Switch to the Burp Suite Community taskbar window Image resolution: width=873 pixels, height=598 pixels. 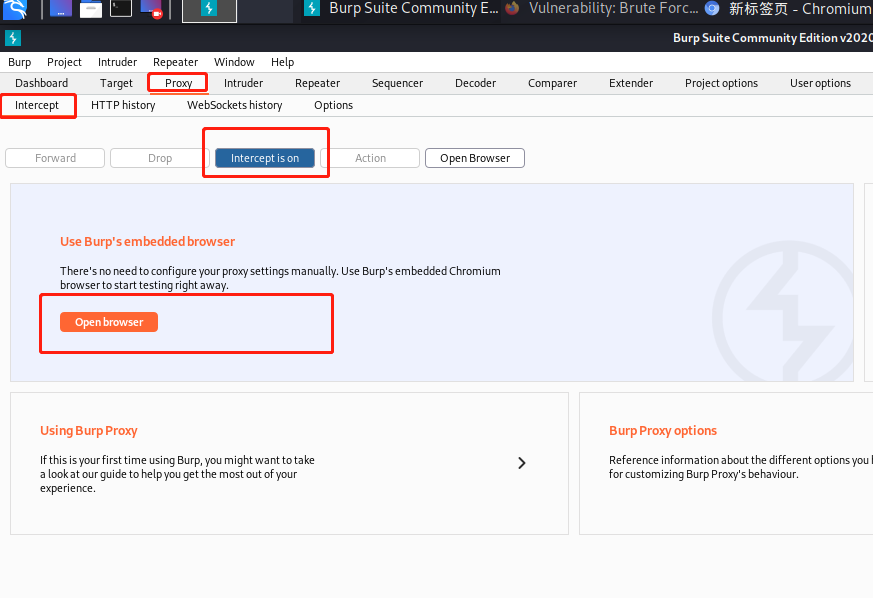click(402, 9)
